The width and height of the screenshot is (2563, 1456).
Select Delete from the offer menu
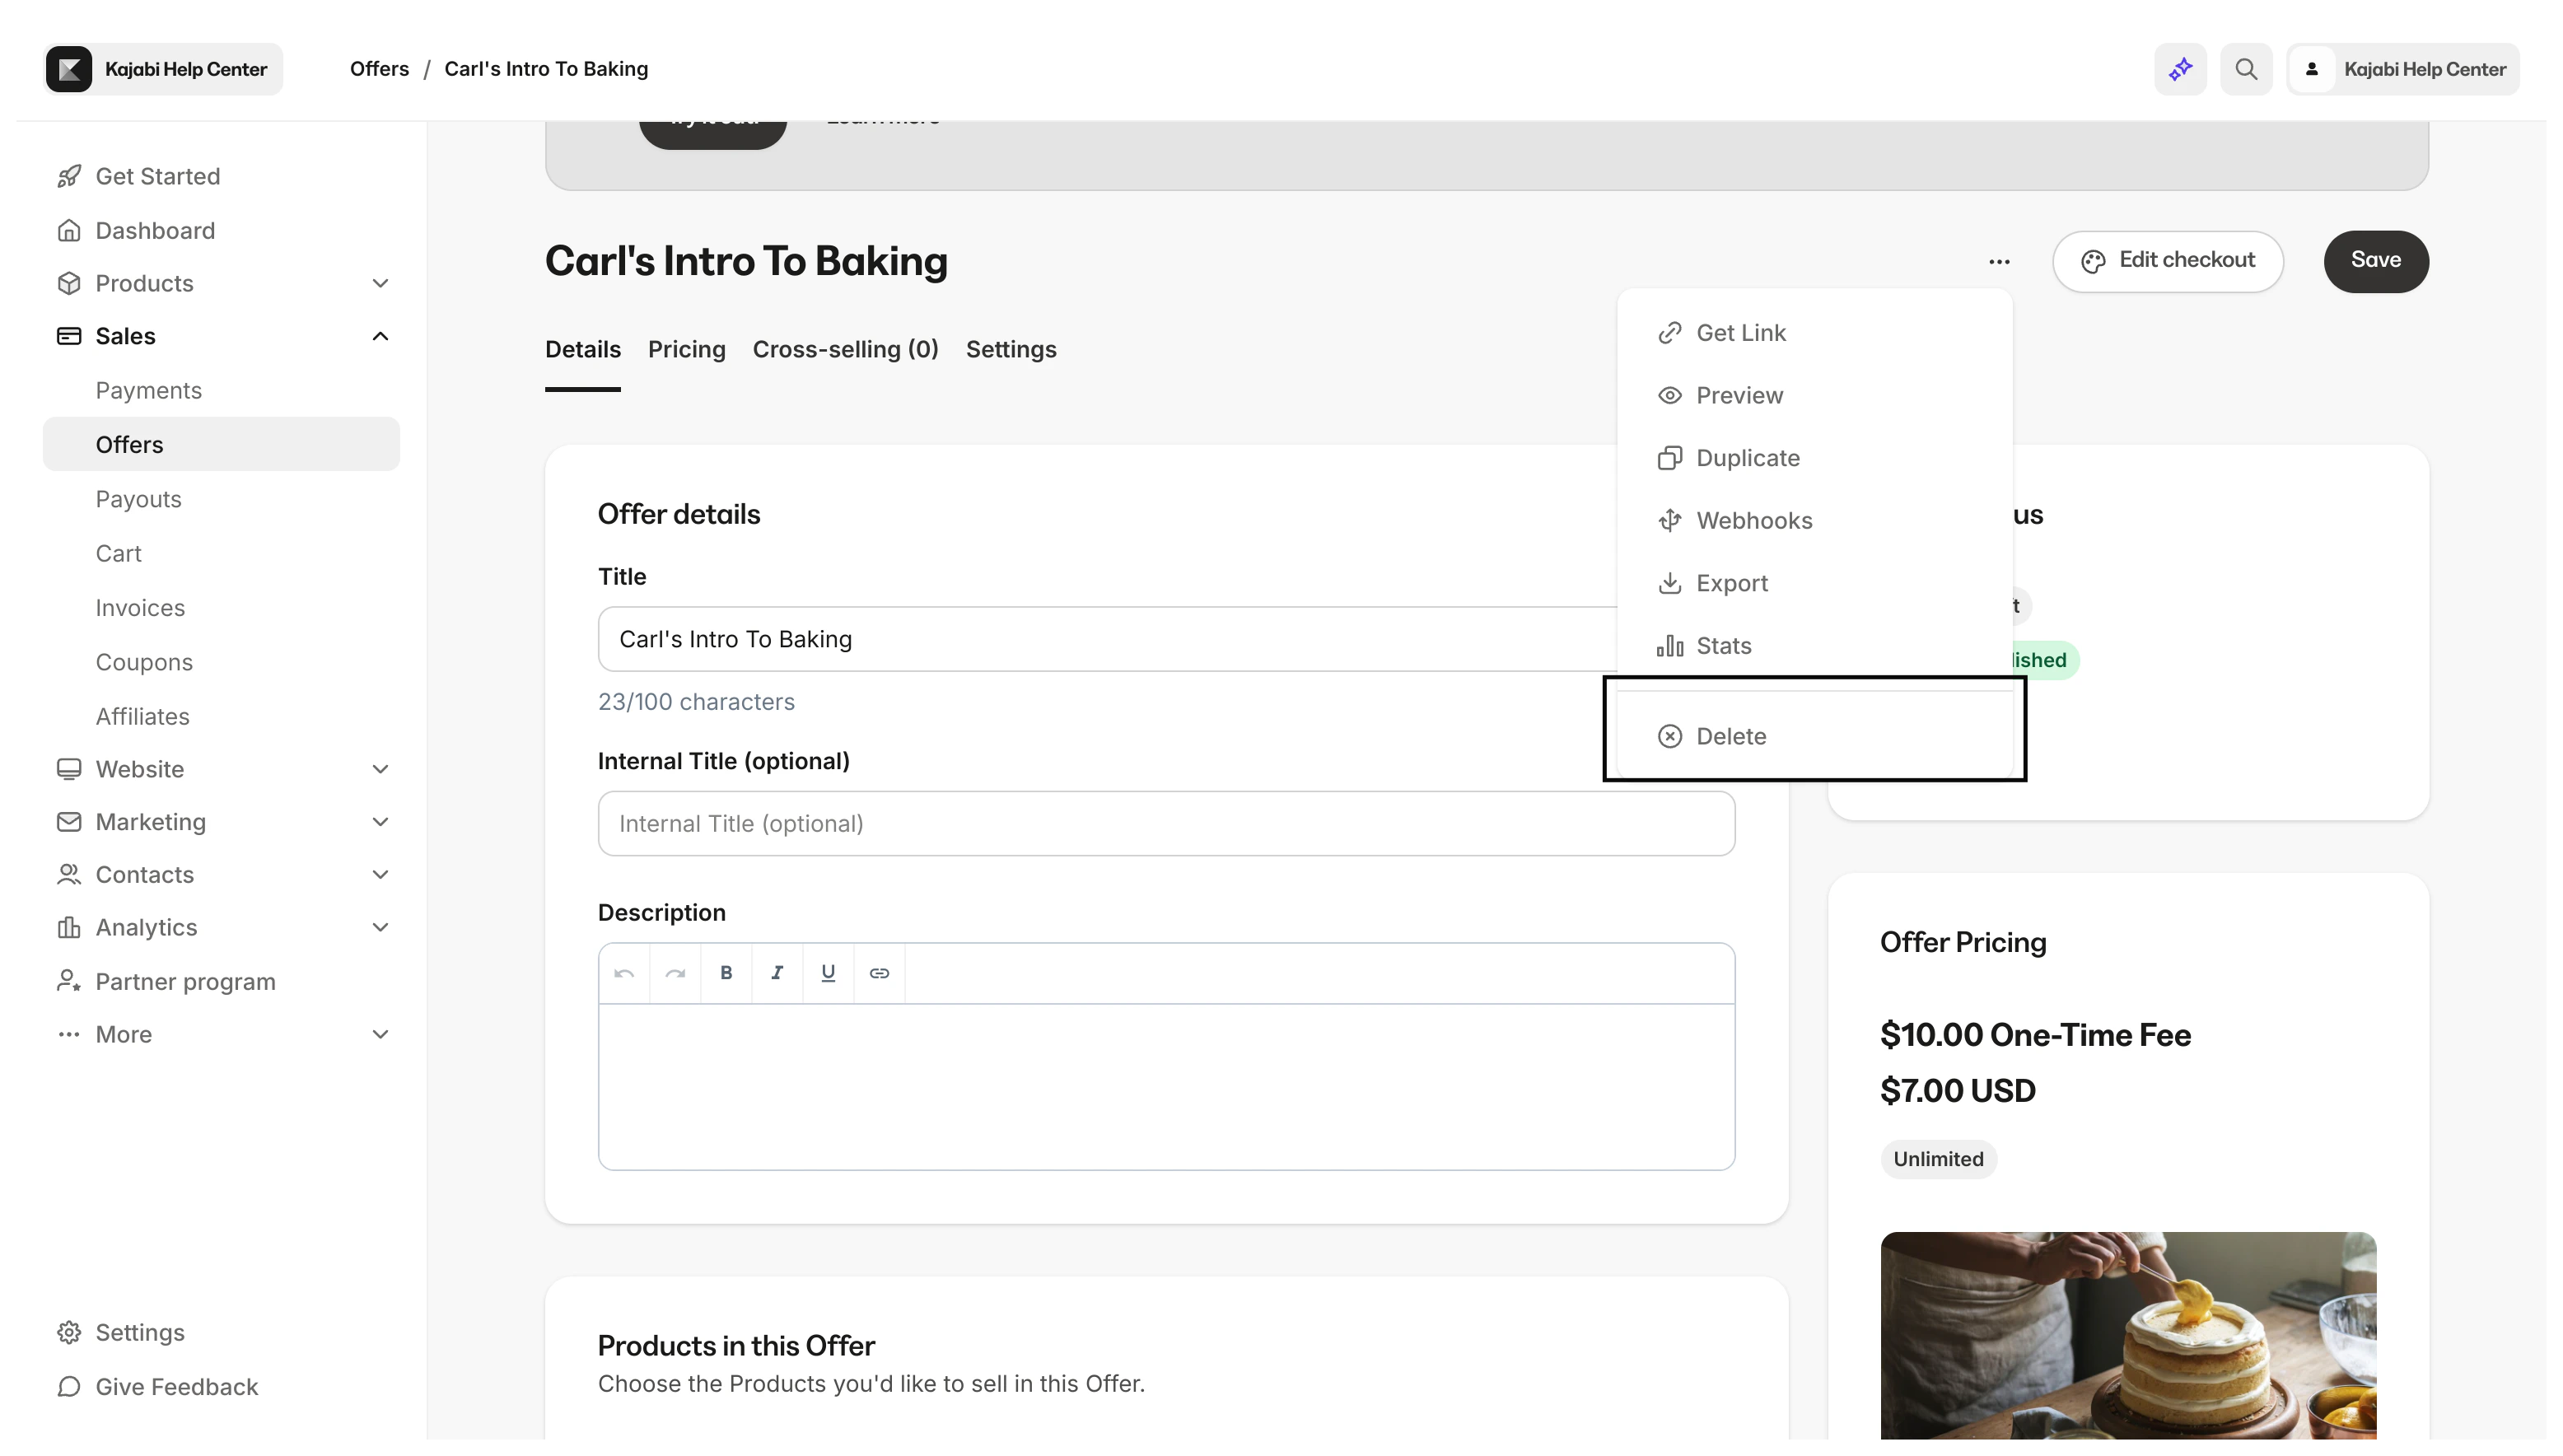1731,736
